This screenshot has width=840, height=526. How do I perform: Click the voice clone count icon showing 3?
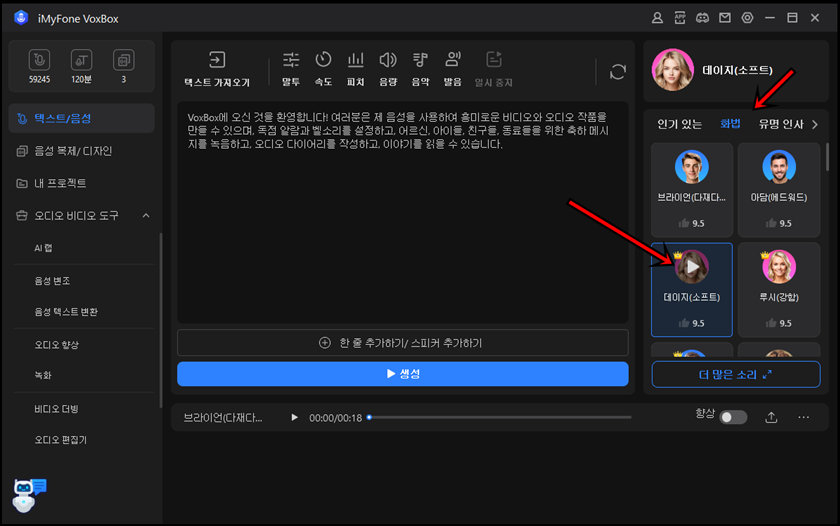(x=124, y=60)
